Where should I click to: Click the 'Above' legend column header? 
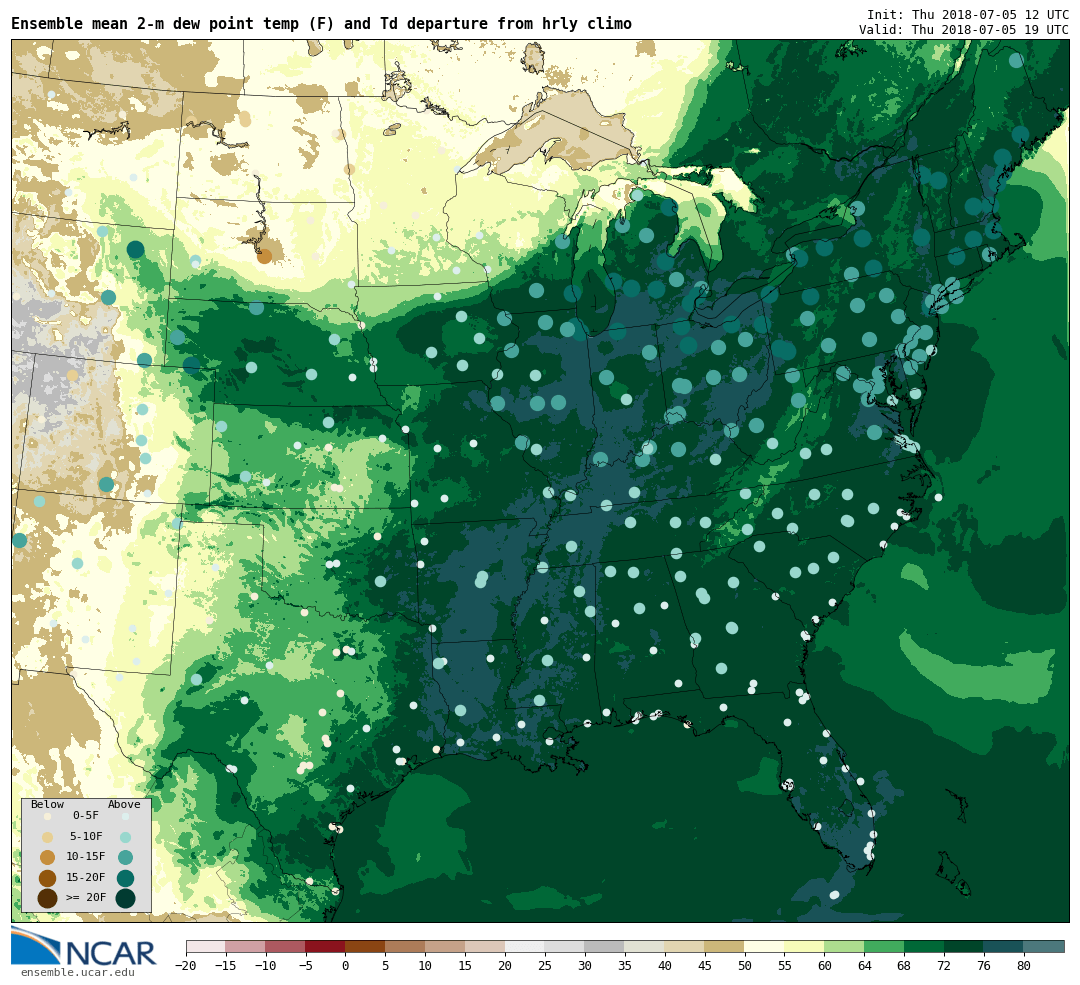click(124, 805)
